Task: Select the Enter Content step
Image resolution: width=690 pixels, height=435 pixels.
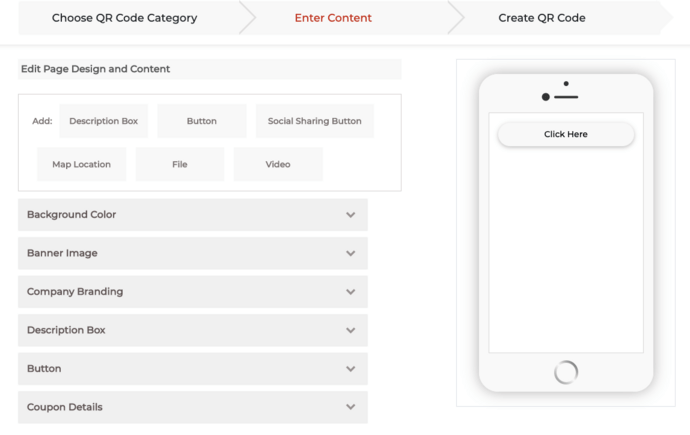Action: [333, 18]
